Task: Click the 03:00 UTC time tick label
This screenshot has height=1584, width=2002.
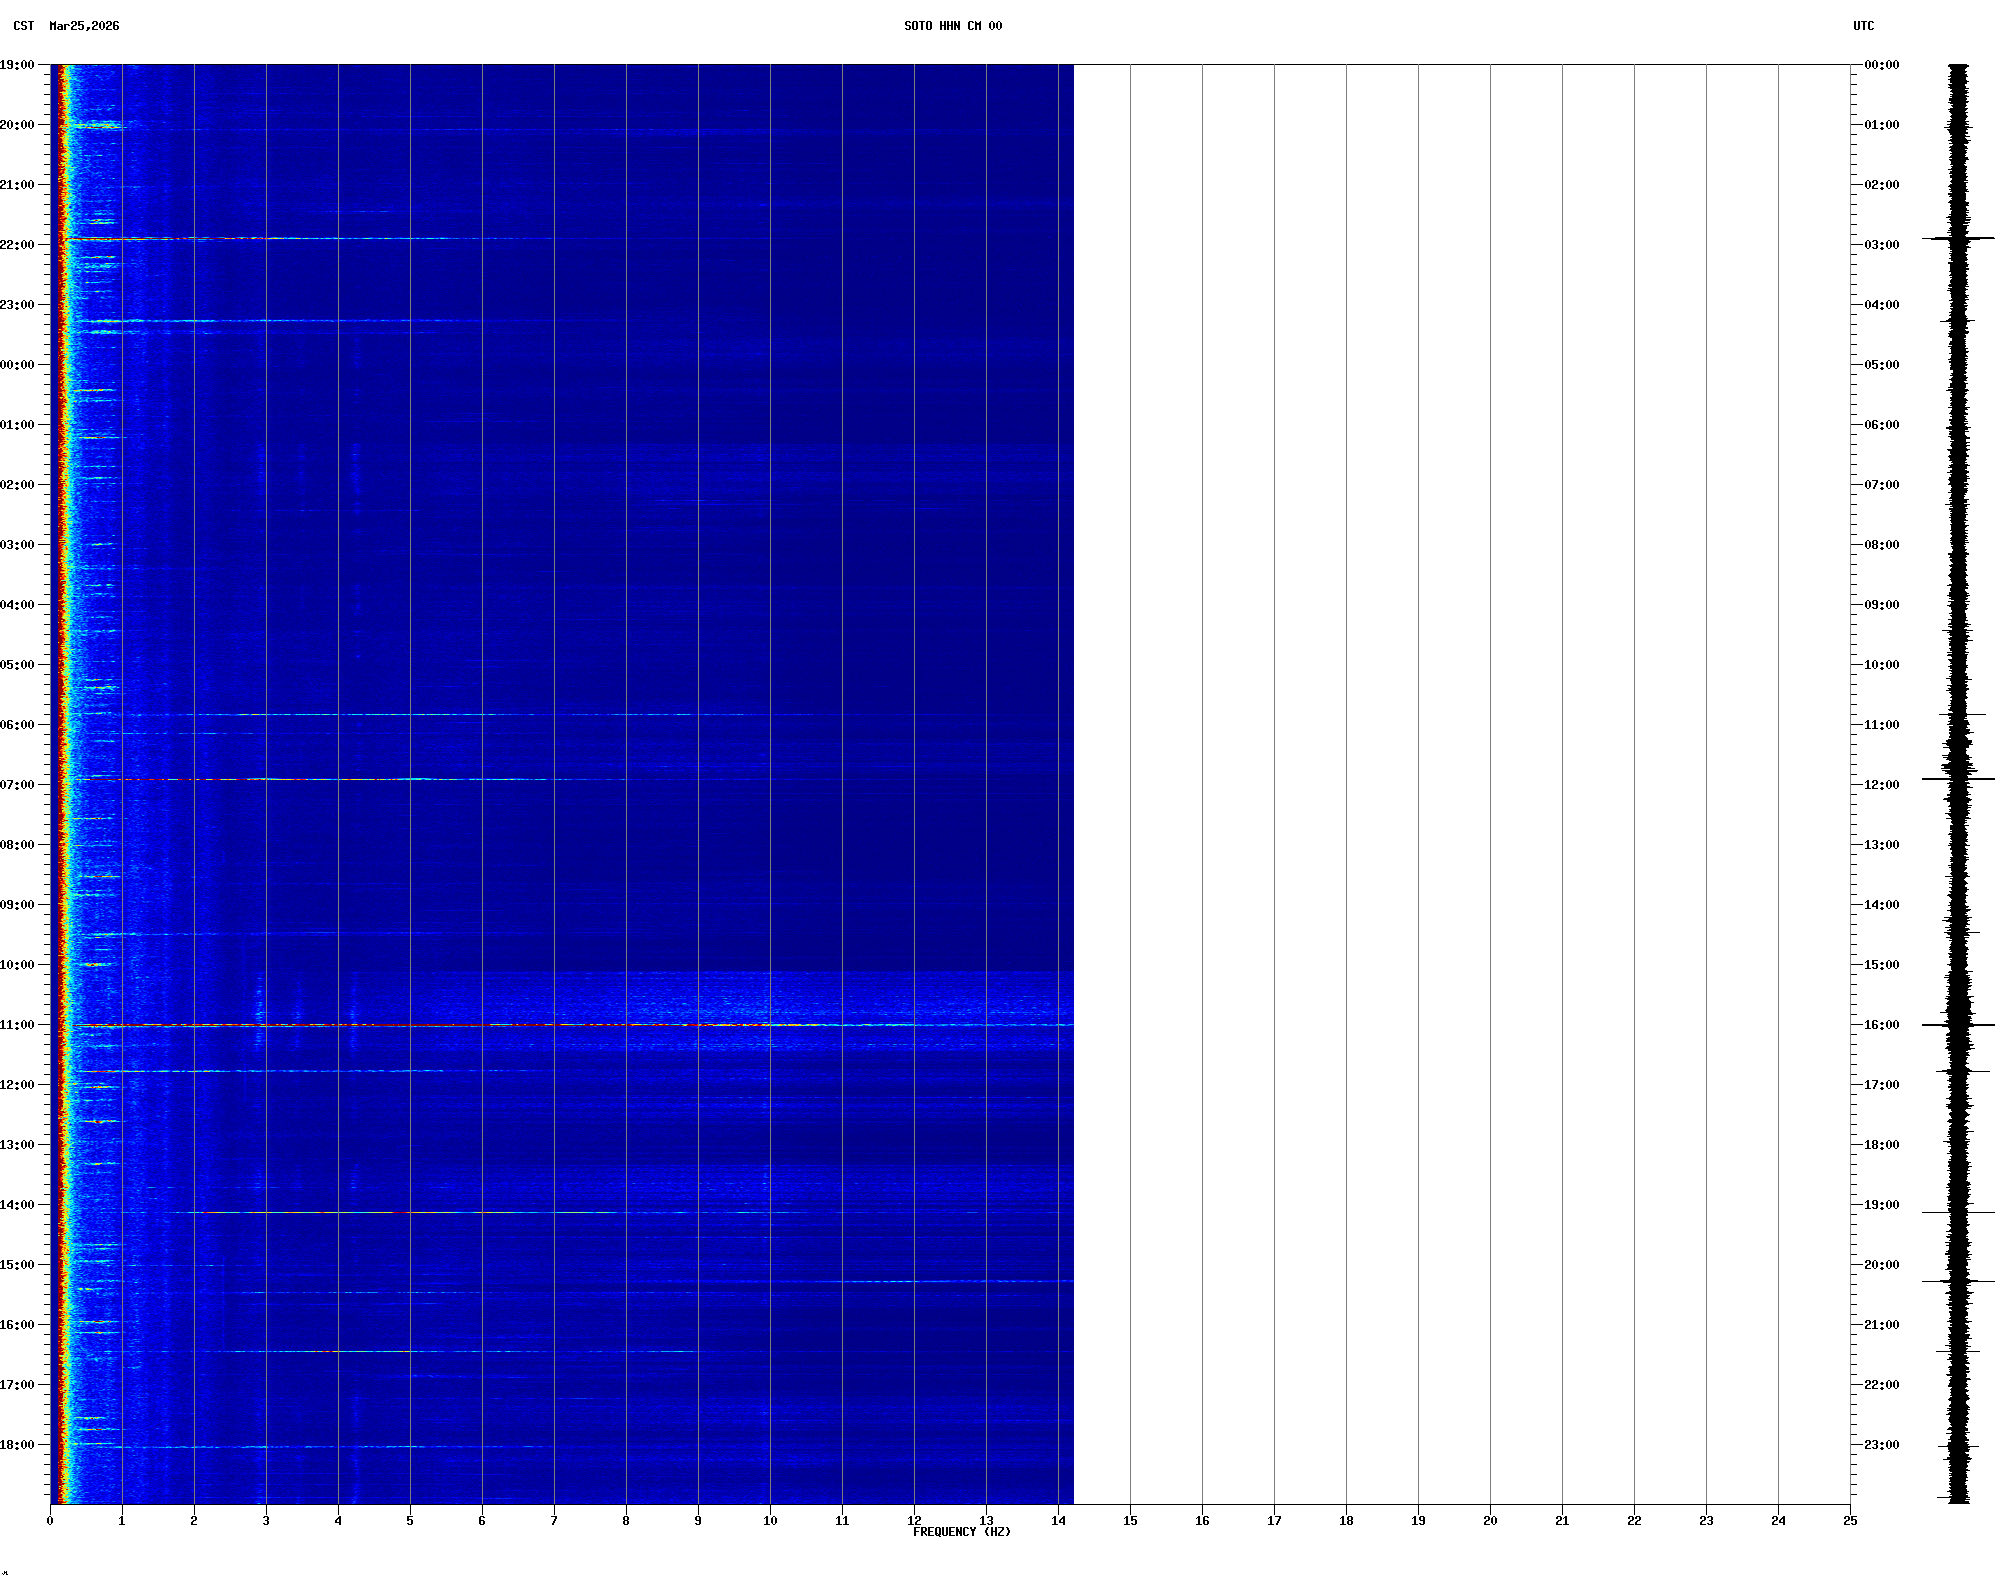Action: pos(1881,245)
